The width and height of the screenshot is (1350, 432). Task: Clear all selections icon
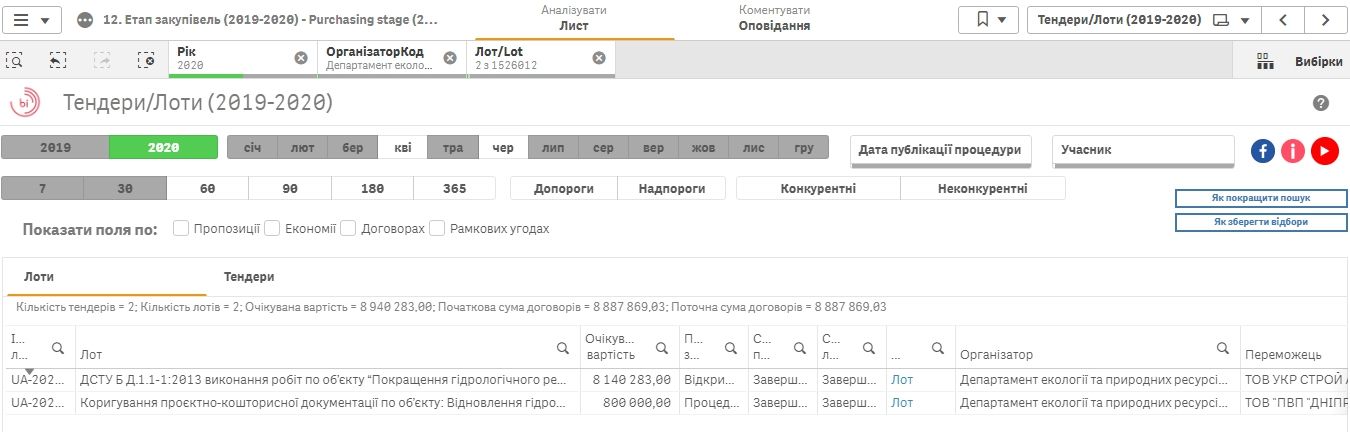146,60
